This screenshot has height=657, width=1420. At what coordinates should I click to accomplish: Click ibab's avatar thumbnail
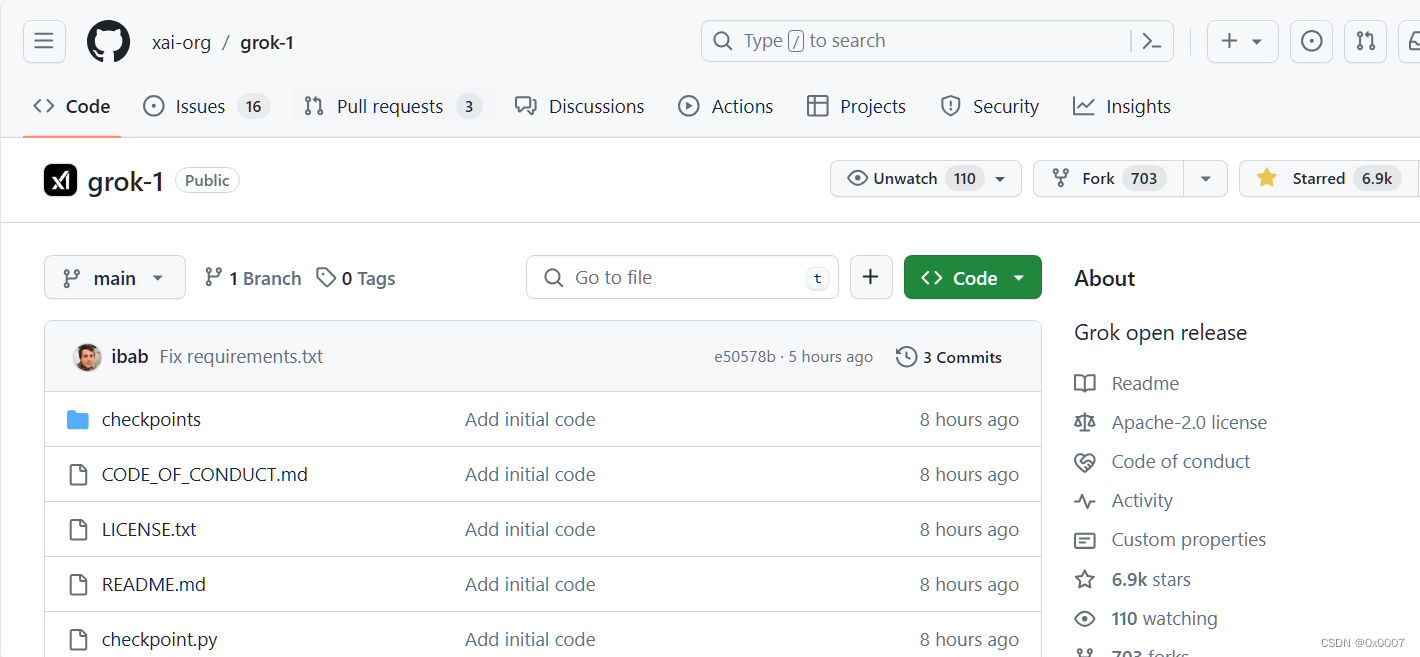pos(88,357)
